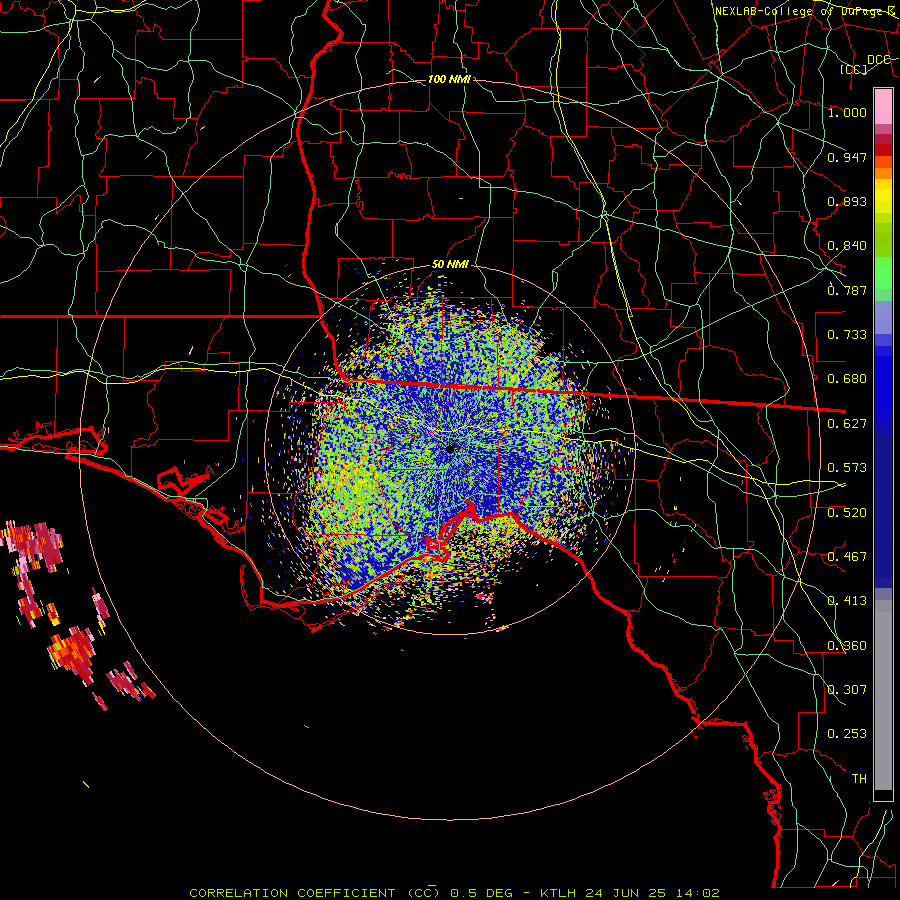The width and height of the screenshot is (900, 900).
Task: Click the 100 NMI range ring label
Action: 449,79
